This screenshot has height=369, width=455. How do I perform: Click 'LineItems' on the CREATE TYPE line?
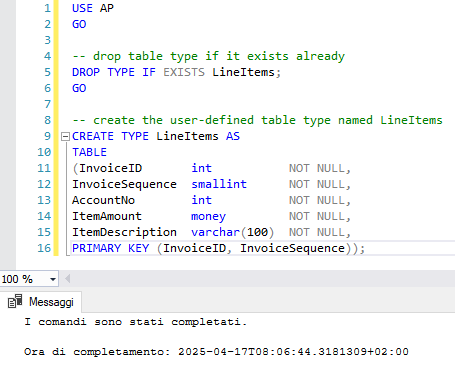187,136
